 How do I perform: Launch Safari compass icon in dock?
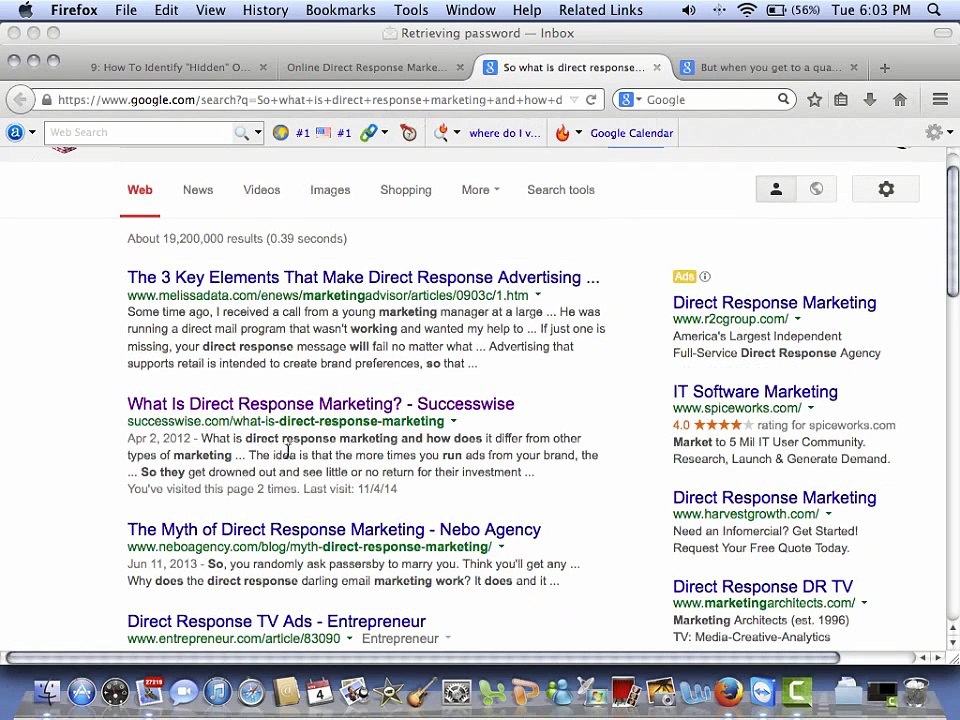(251, 692)
